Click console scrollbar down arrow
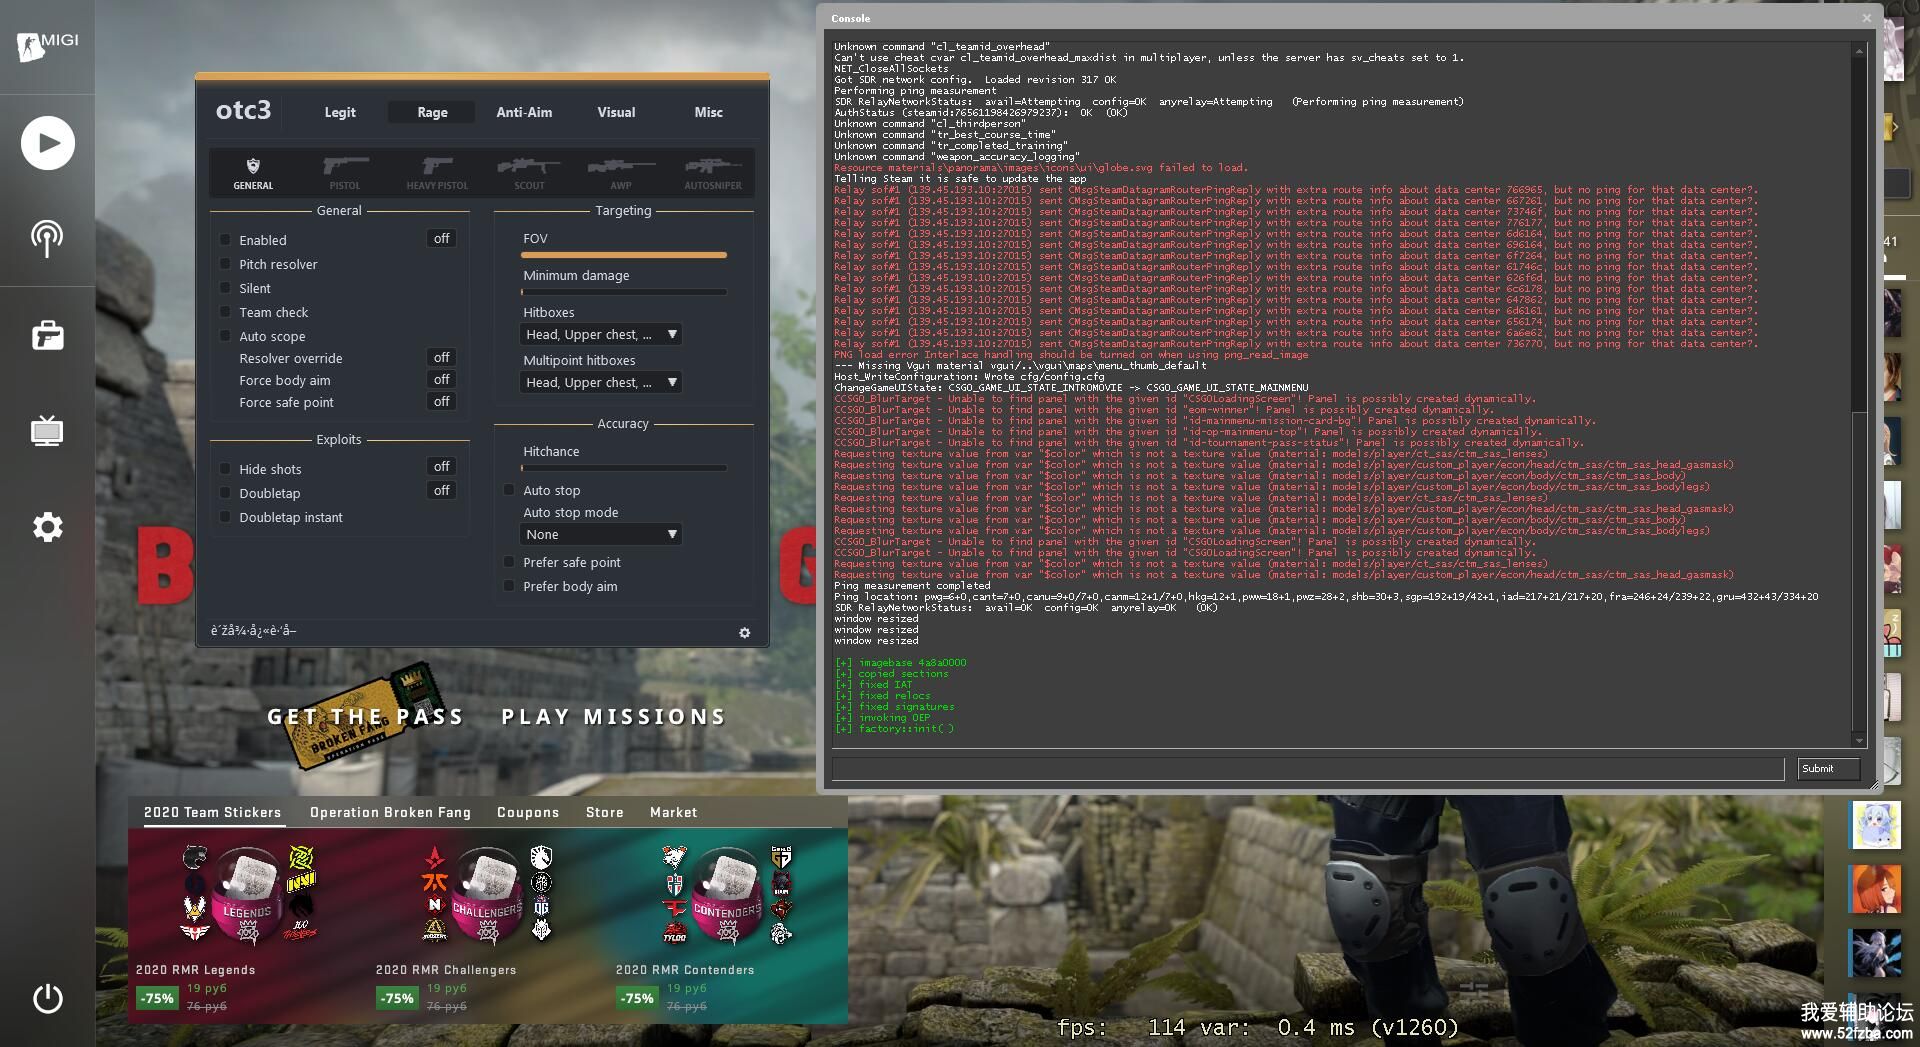 pos(1859,741)
